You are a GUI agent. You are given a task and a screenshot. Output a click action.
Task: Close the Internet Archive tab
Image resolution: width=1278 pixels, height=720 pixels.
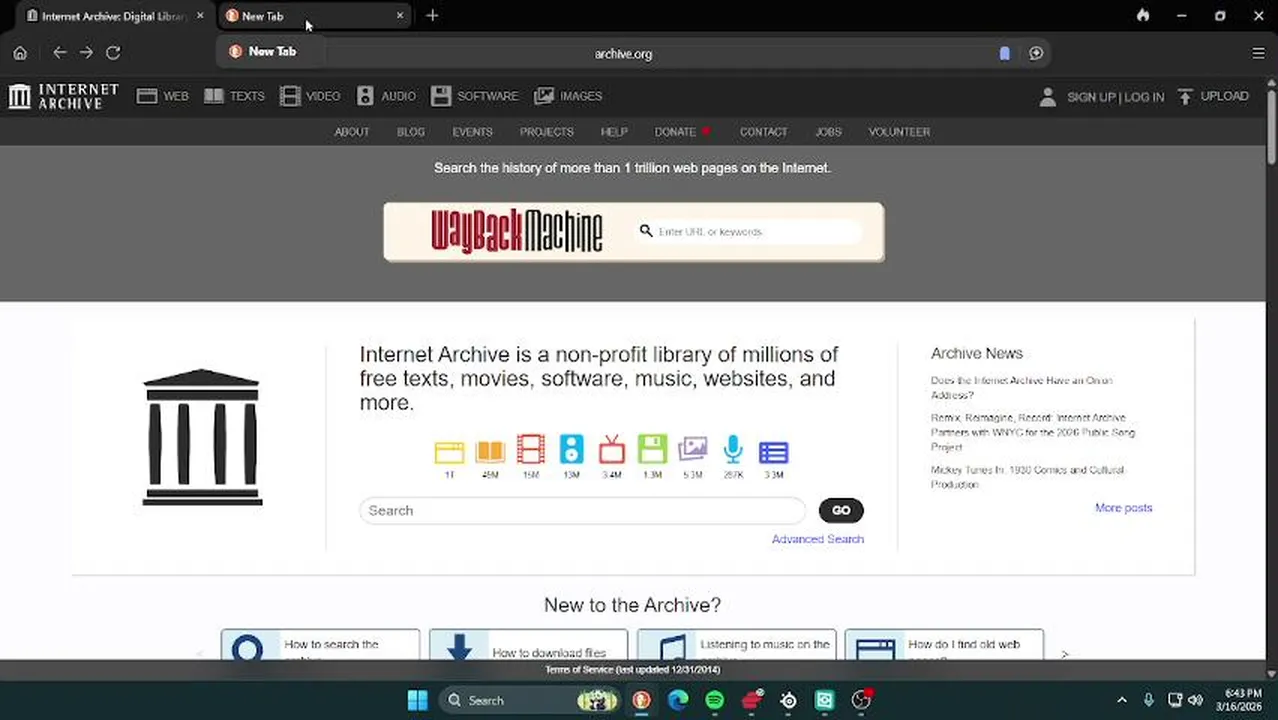(200, 16)
